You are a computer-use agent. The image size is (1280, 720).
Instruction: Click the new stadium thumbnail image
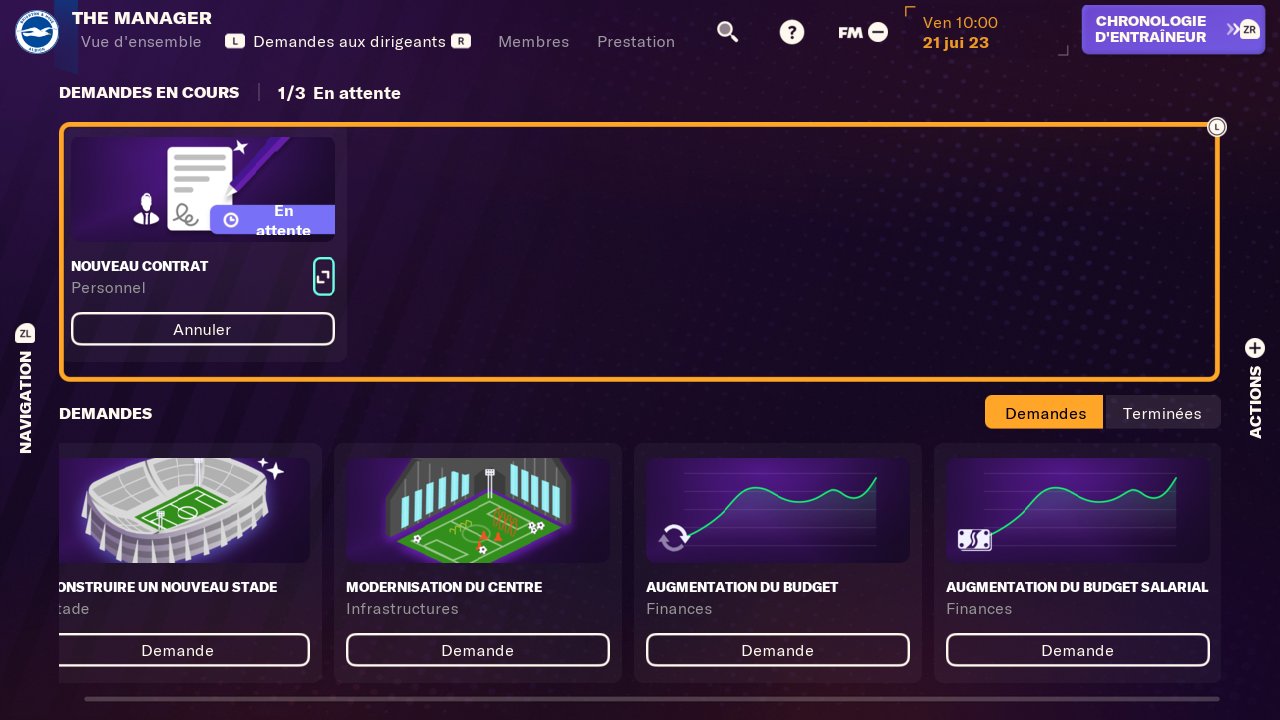185,510
